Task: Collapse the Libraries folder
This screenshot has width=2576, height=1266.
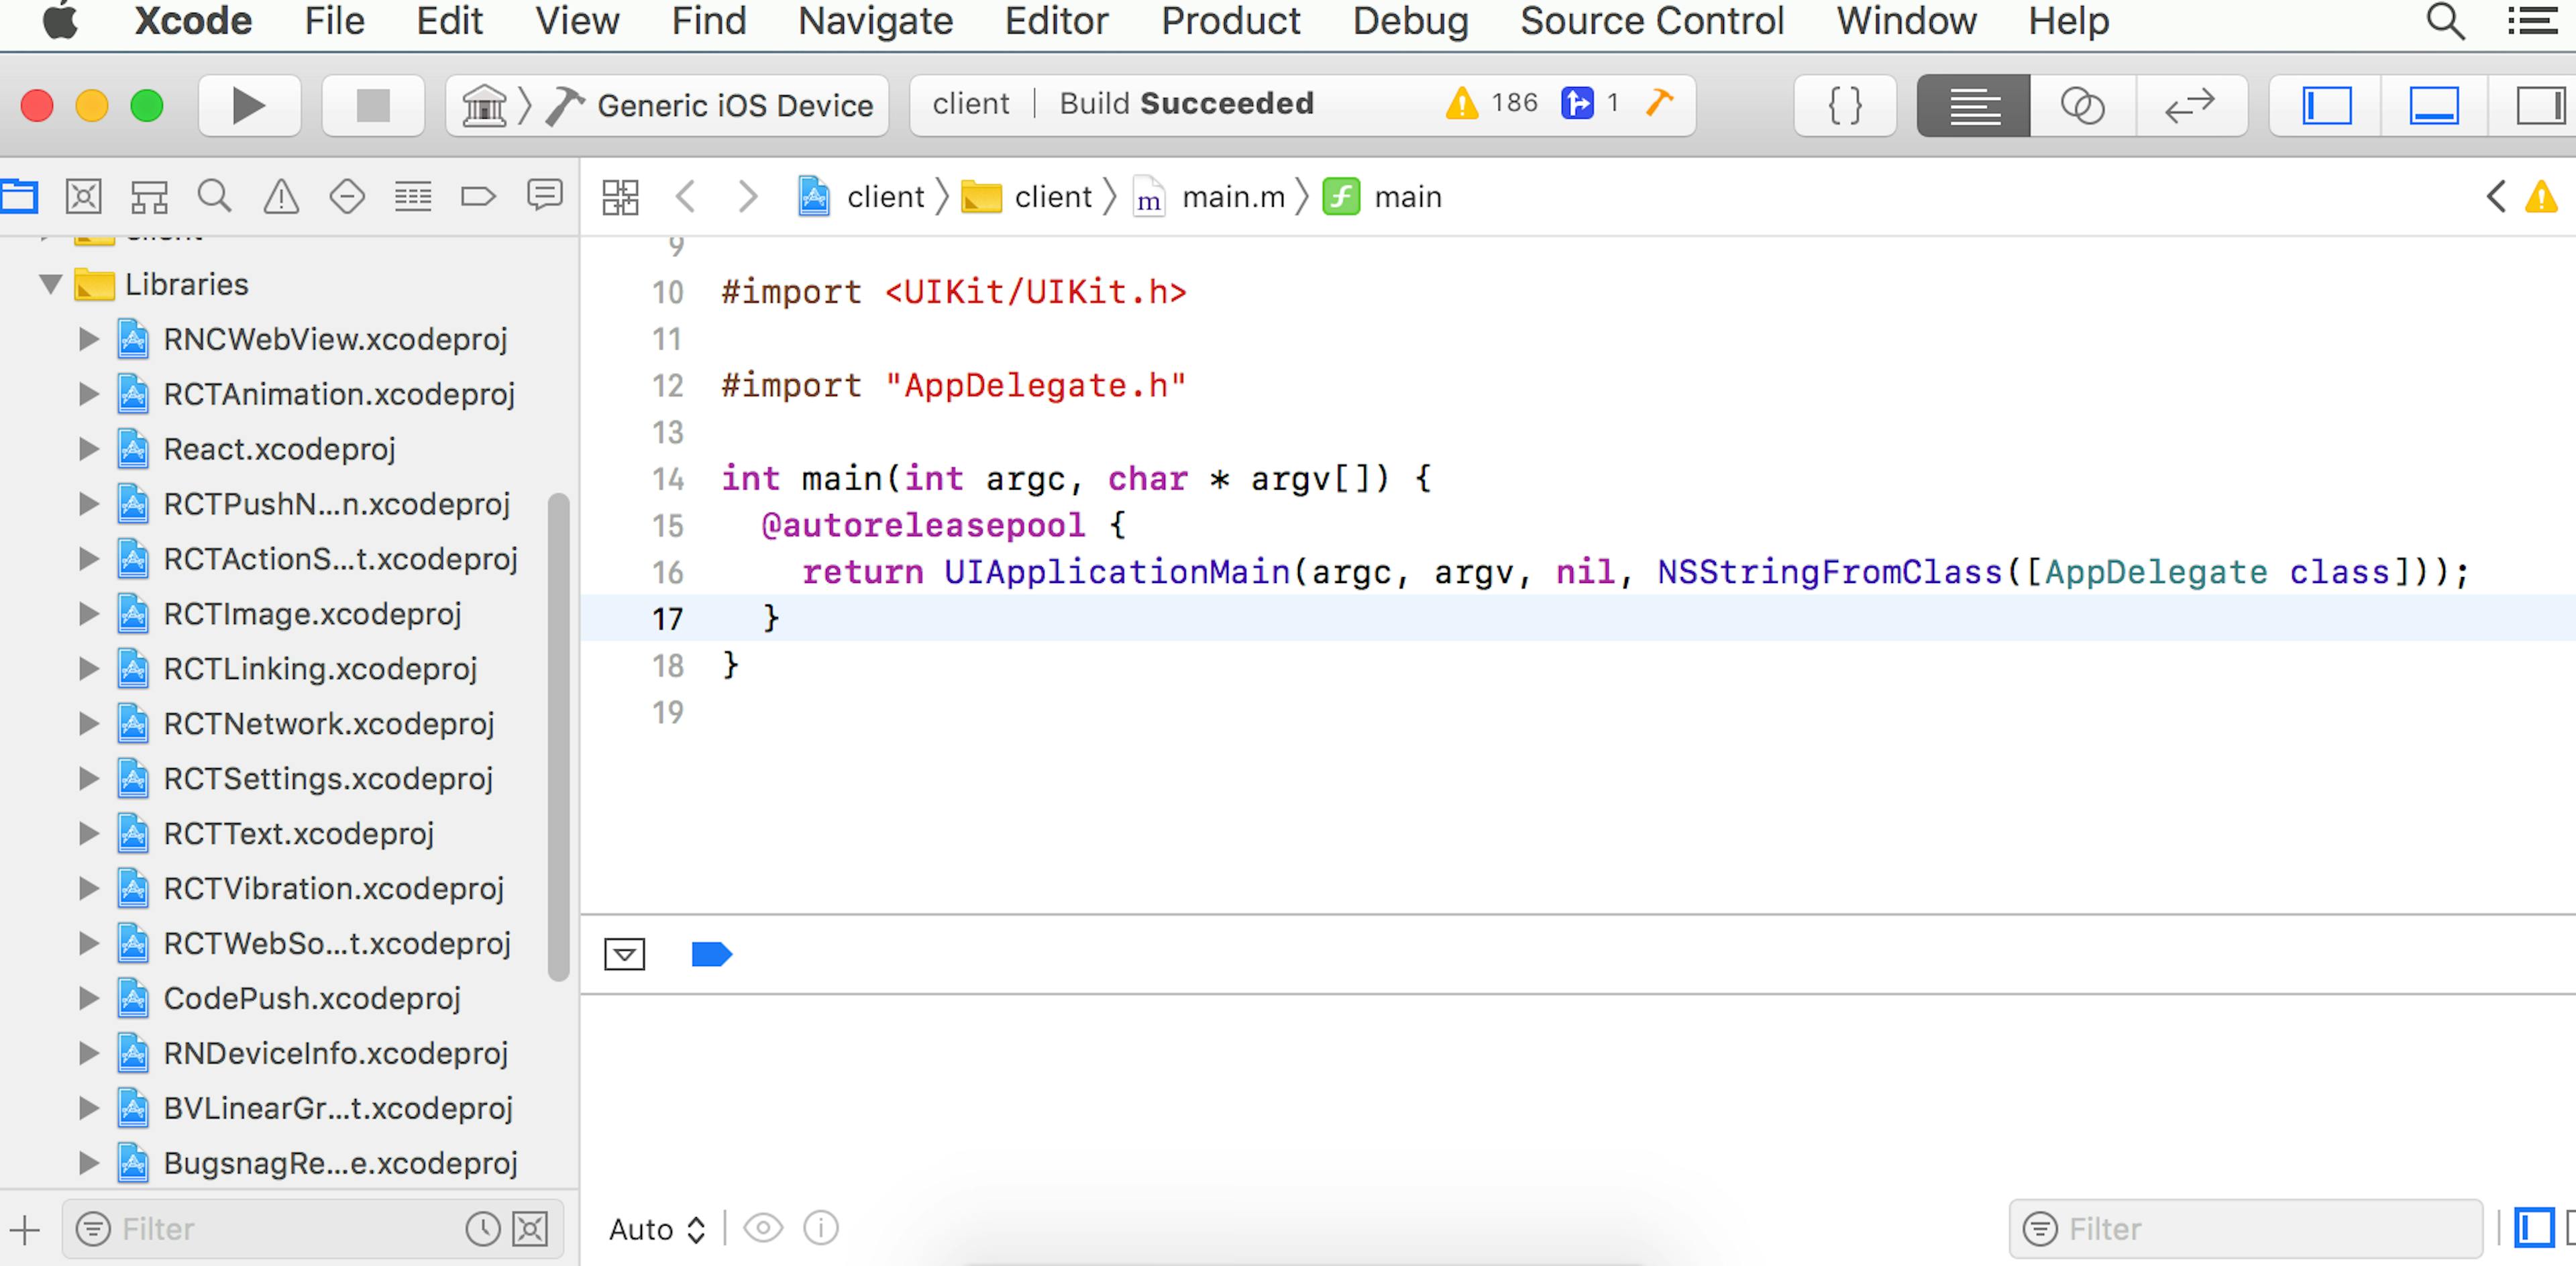Action: point(51,284)
